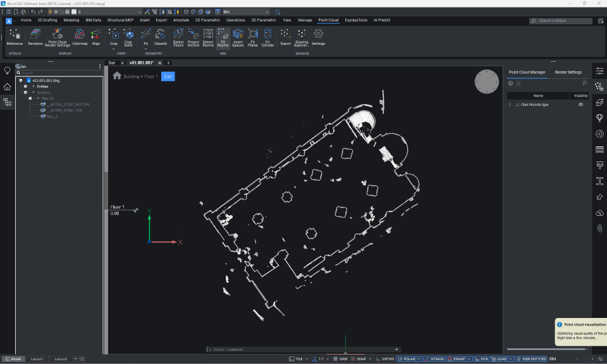Add a new document tab with plus

coord(168,63)
